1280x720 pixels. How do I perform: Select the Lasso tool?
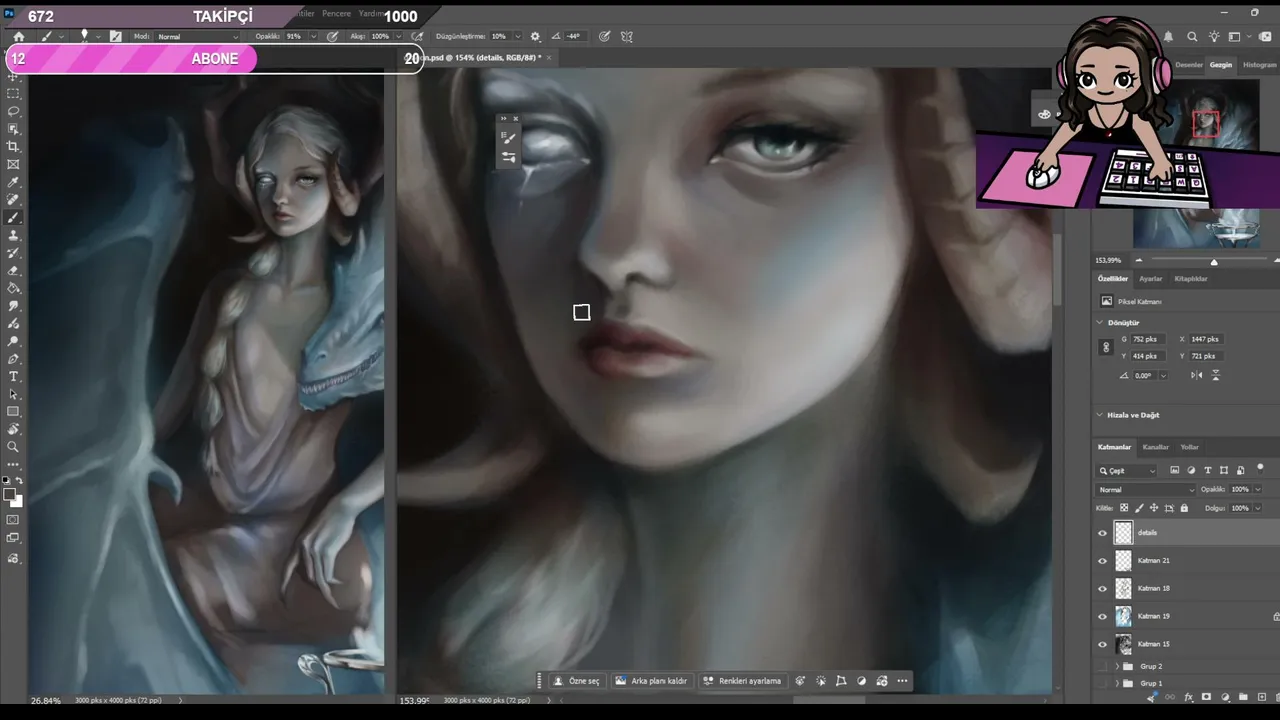(x=13, y=111)
